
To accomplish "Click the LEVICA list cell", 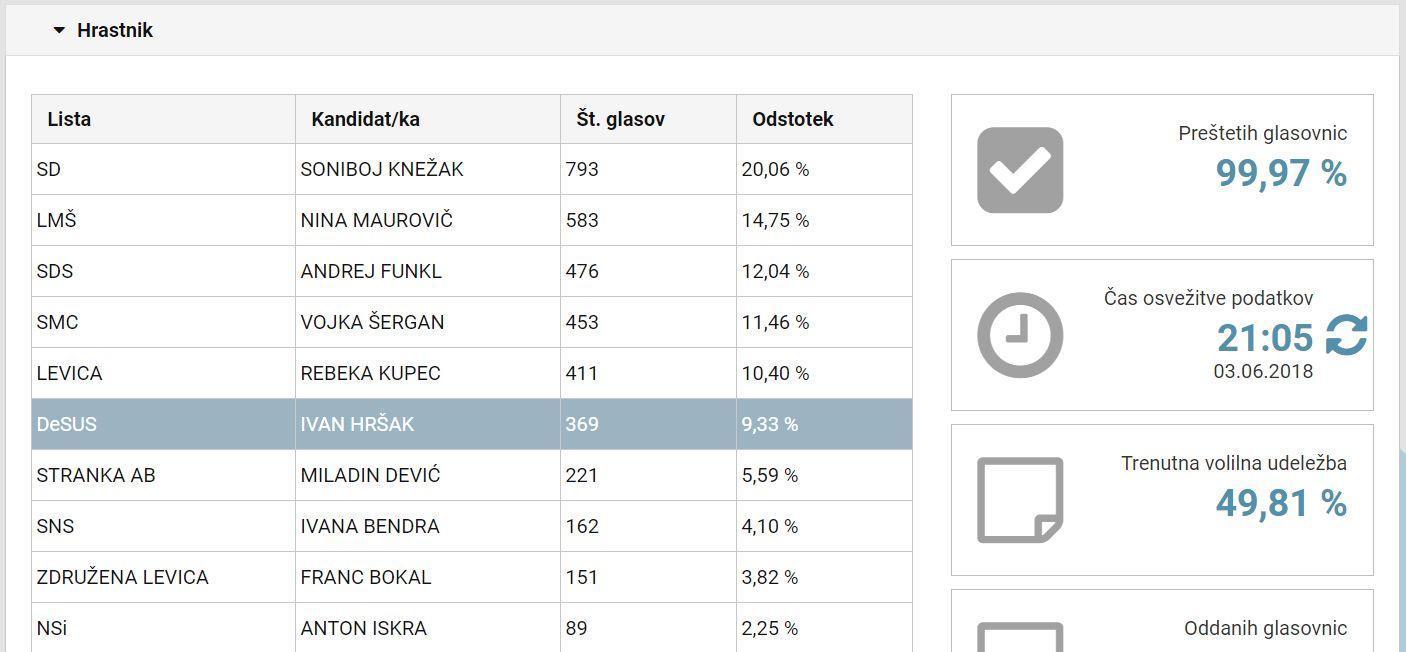I will [69, 374].
